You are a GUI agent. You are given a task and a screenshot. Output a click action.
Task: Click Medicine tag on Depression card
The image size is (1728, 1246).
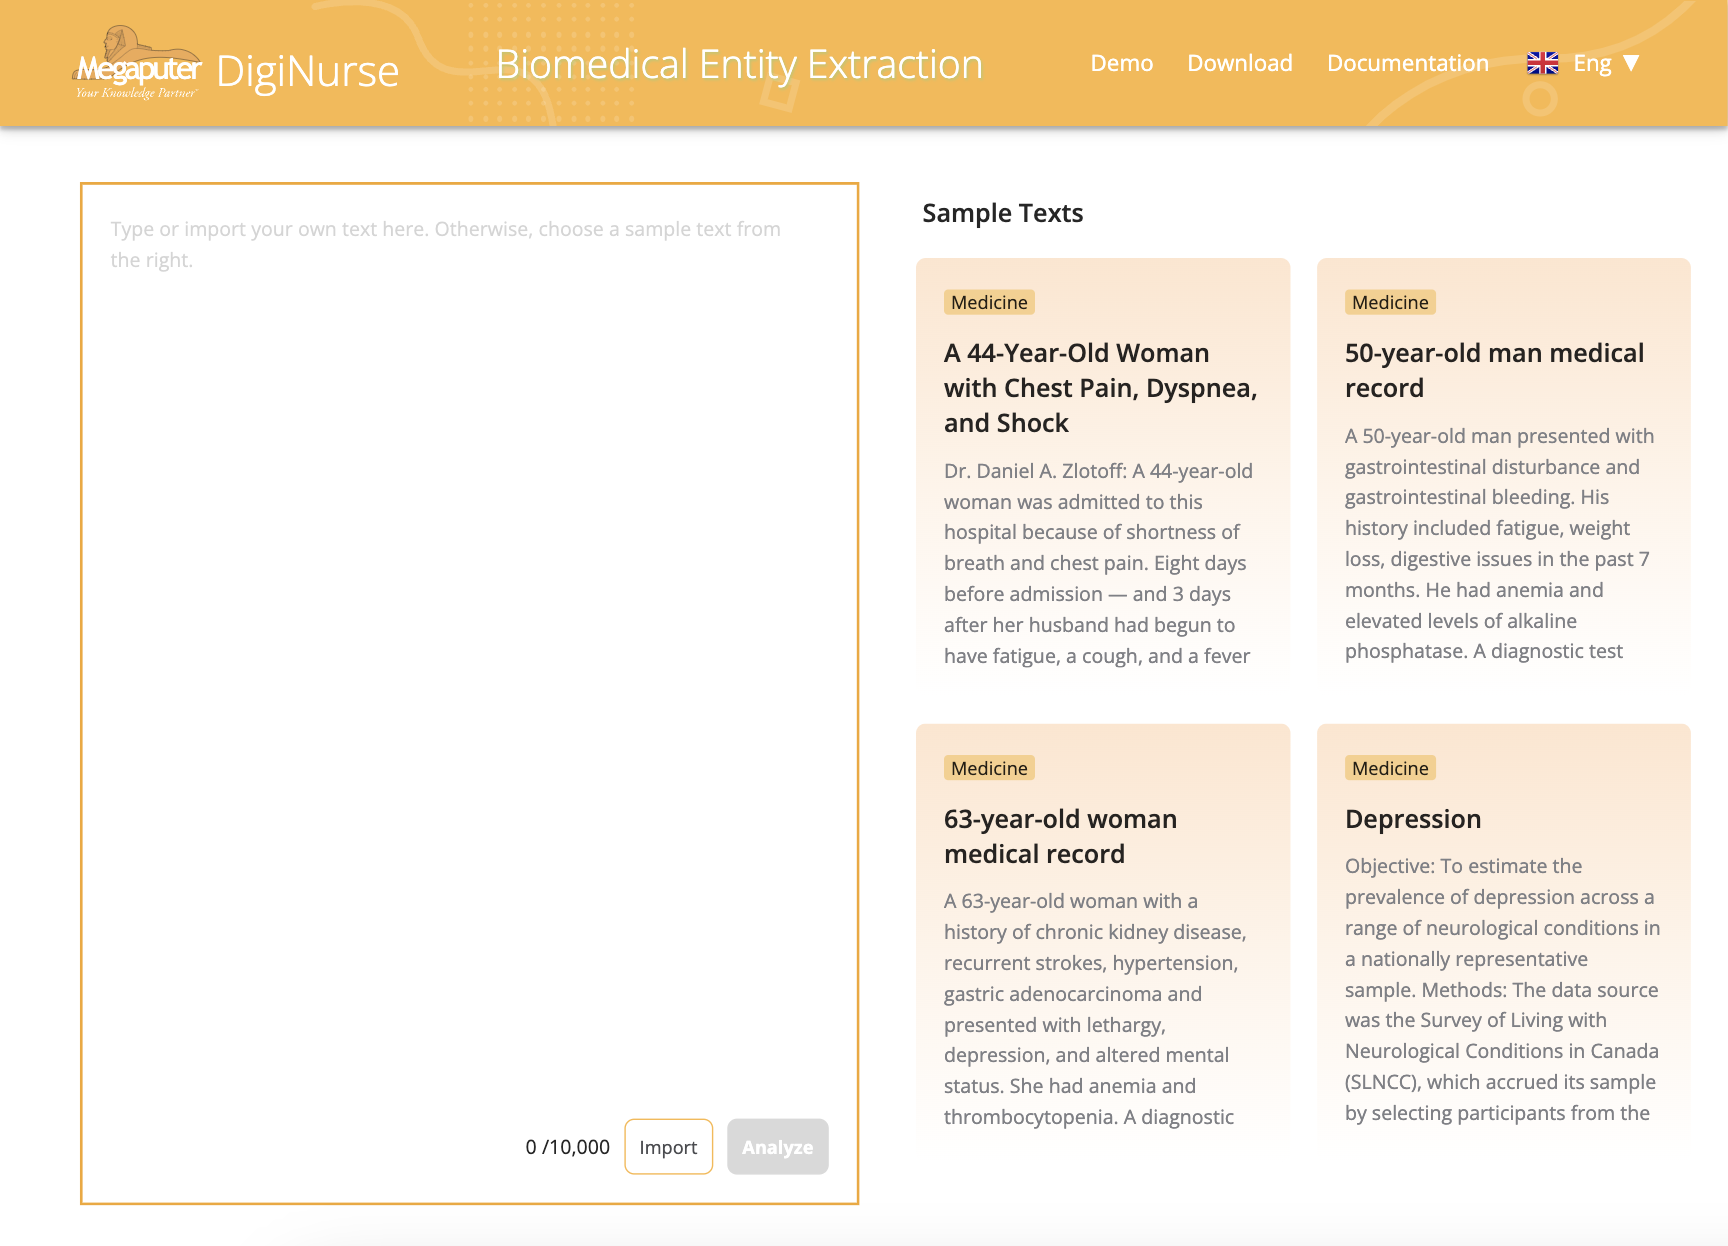pyautogui.click(x=1390, y=768)
